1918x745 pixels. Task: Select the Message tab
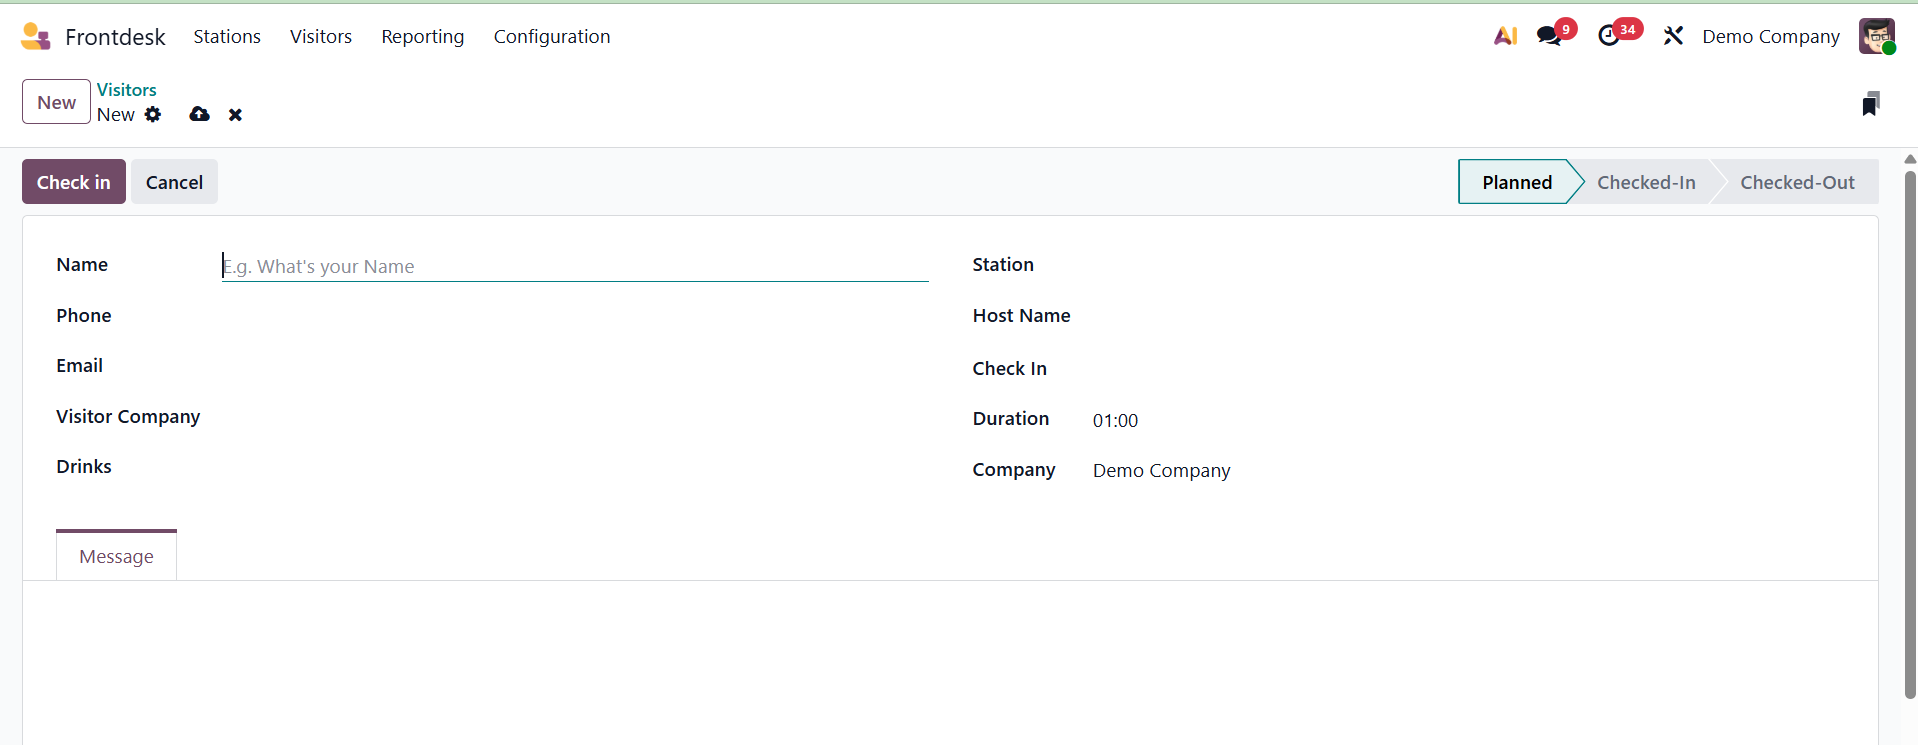[x=116, y=556]
